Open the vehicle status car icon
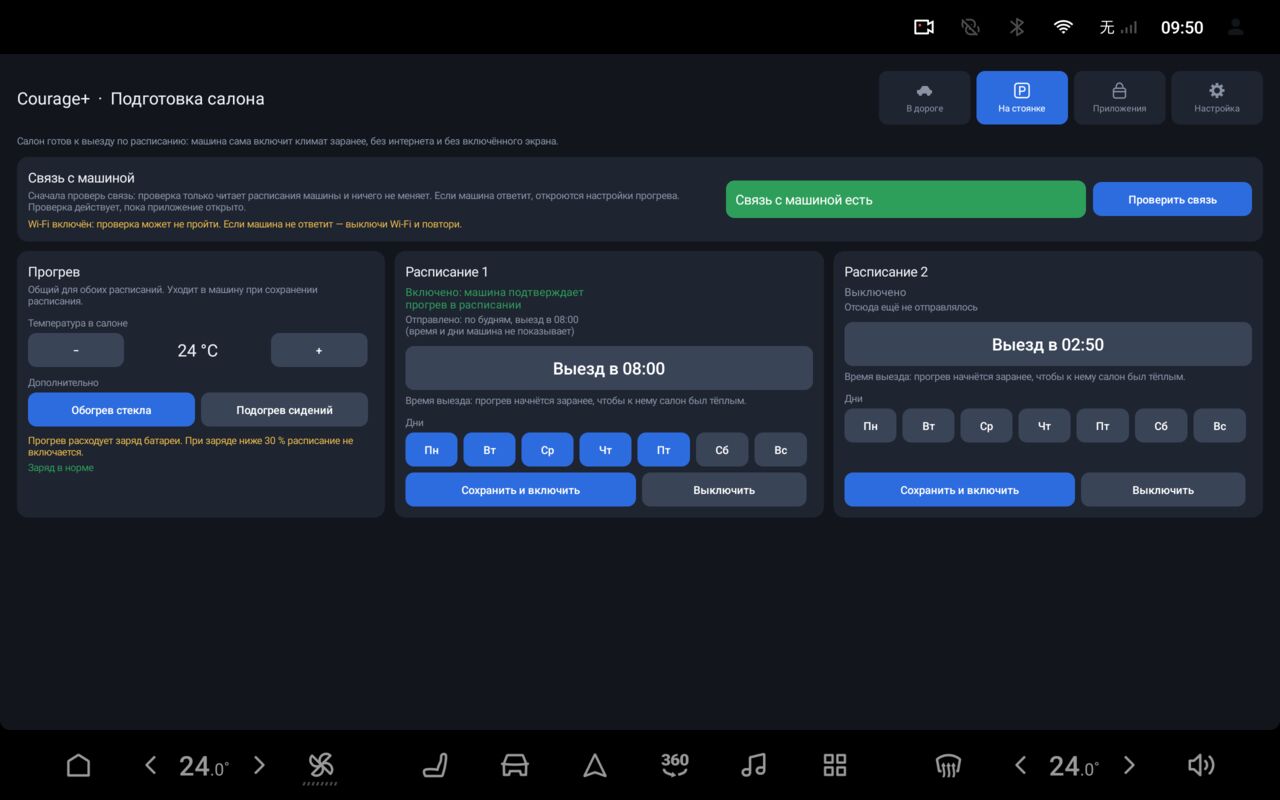This screenshot has width=1280, height=800. tap(514, 766)
